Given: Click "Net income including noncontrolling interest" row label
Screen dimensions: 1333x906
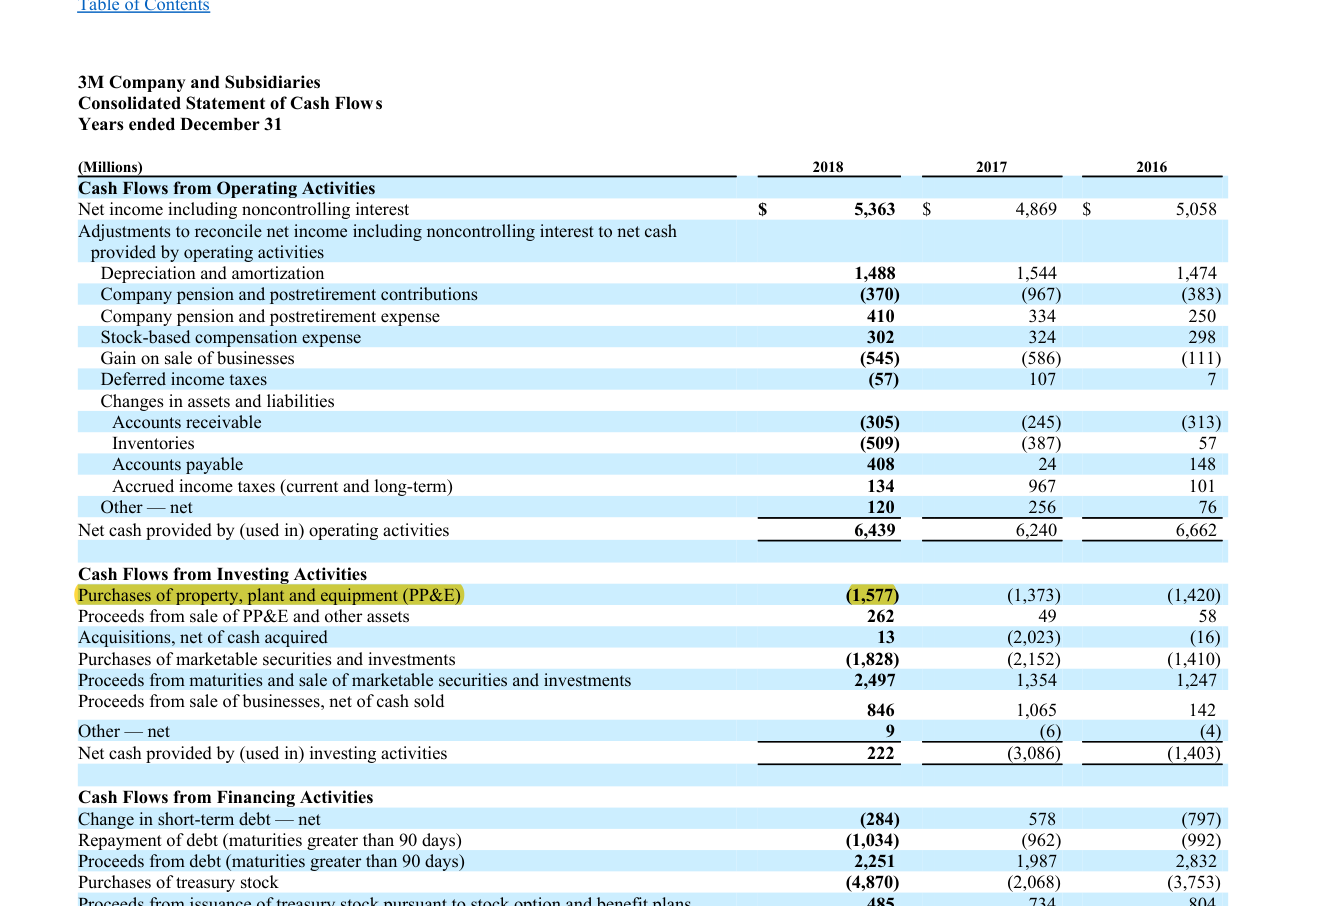Looking at the screenshot, I should 243,209.
